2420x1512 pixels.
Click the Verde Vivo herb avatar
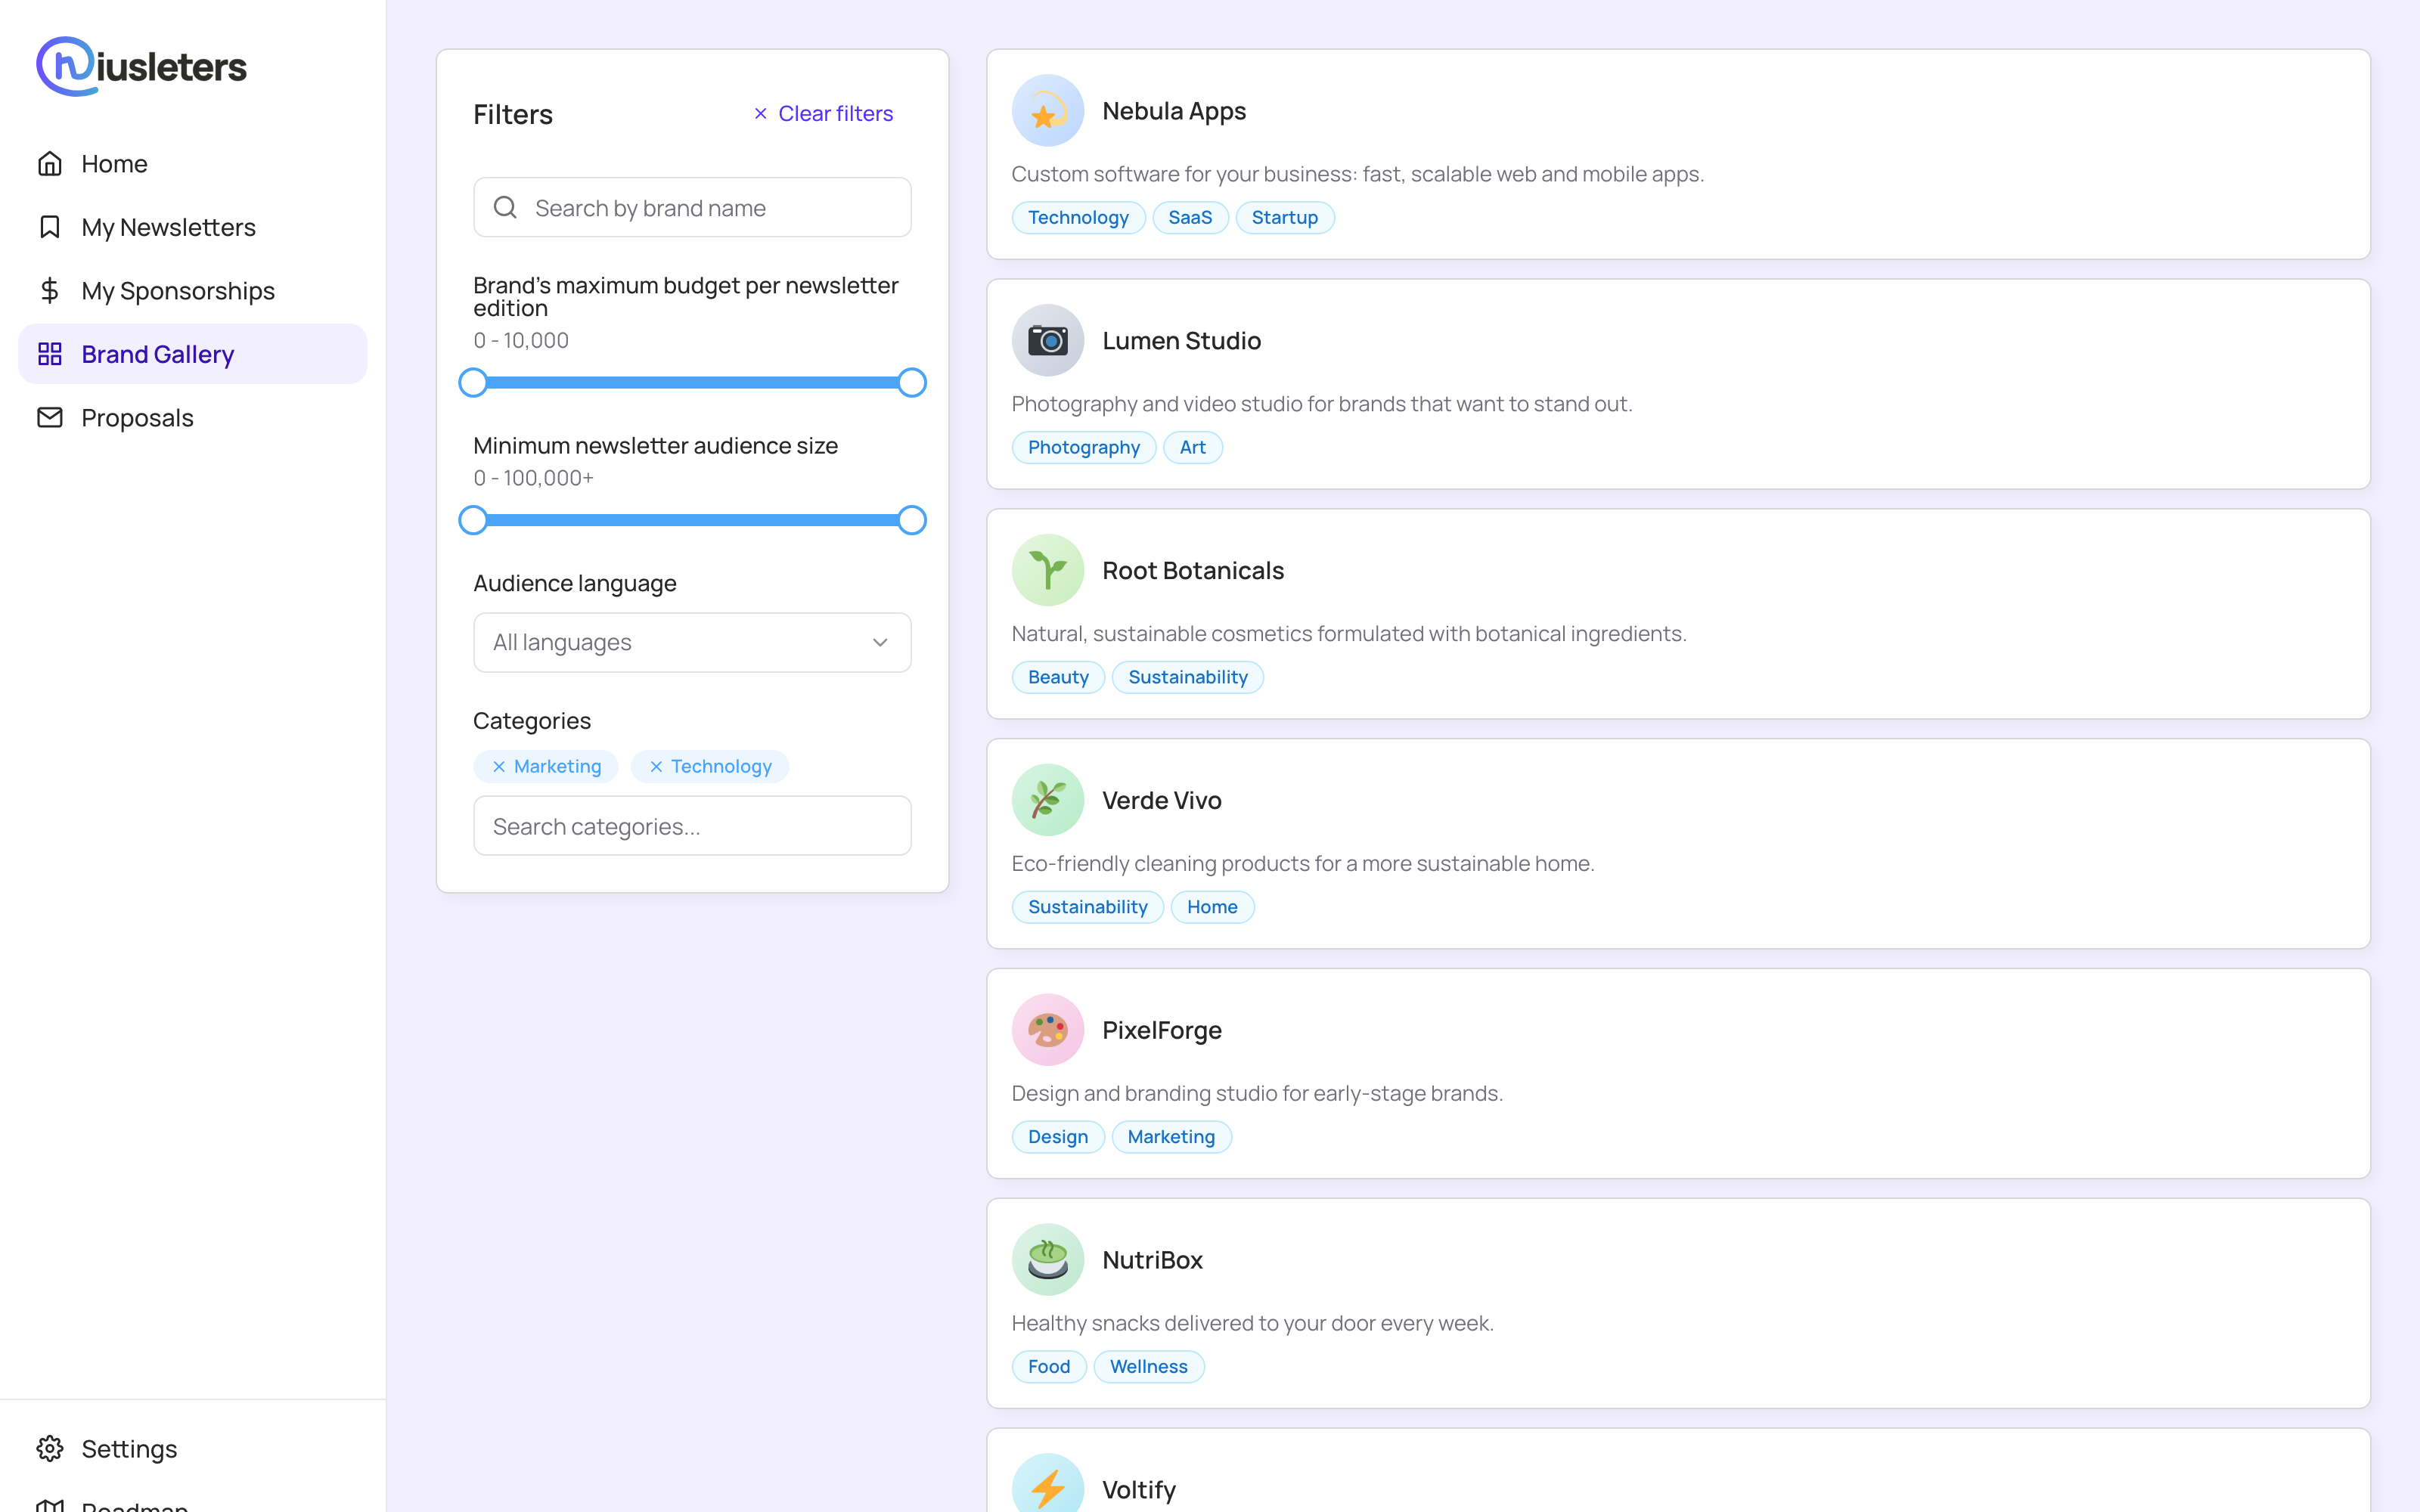[1047, 800]
